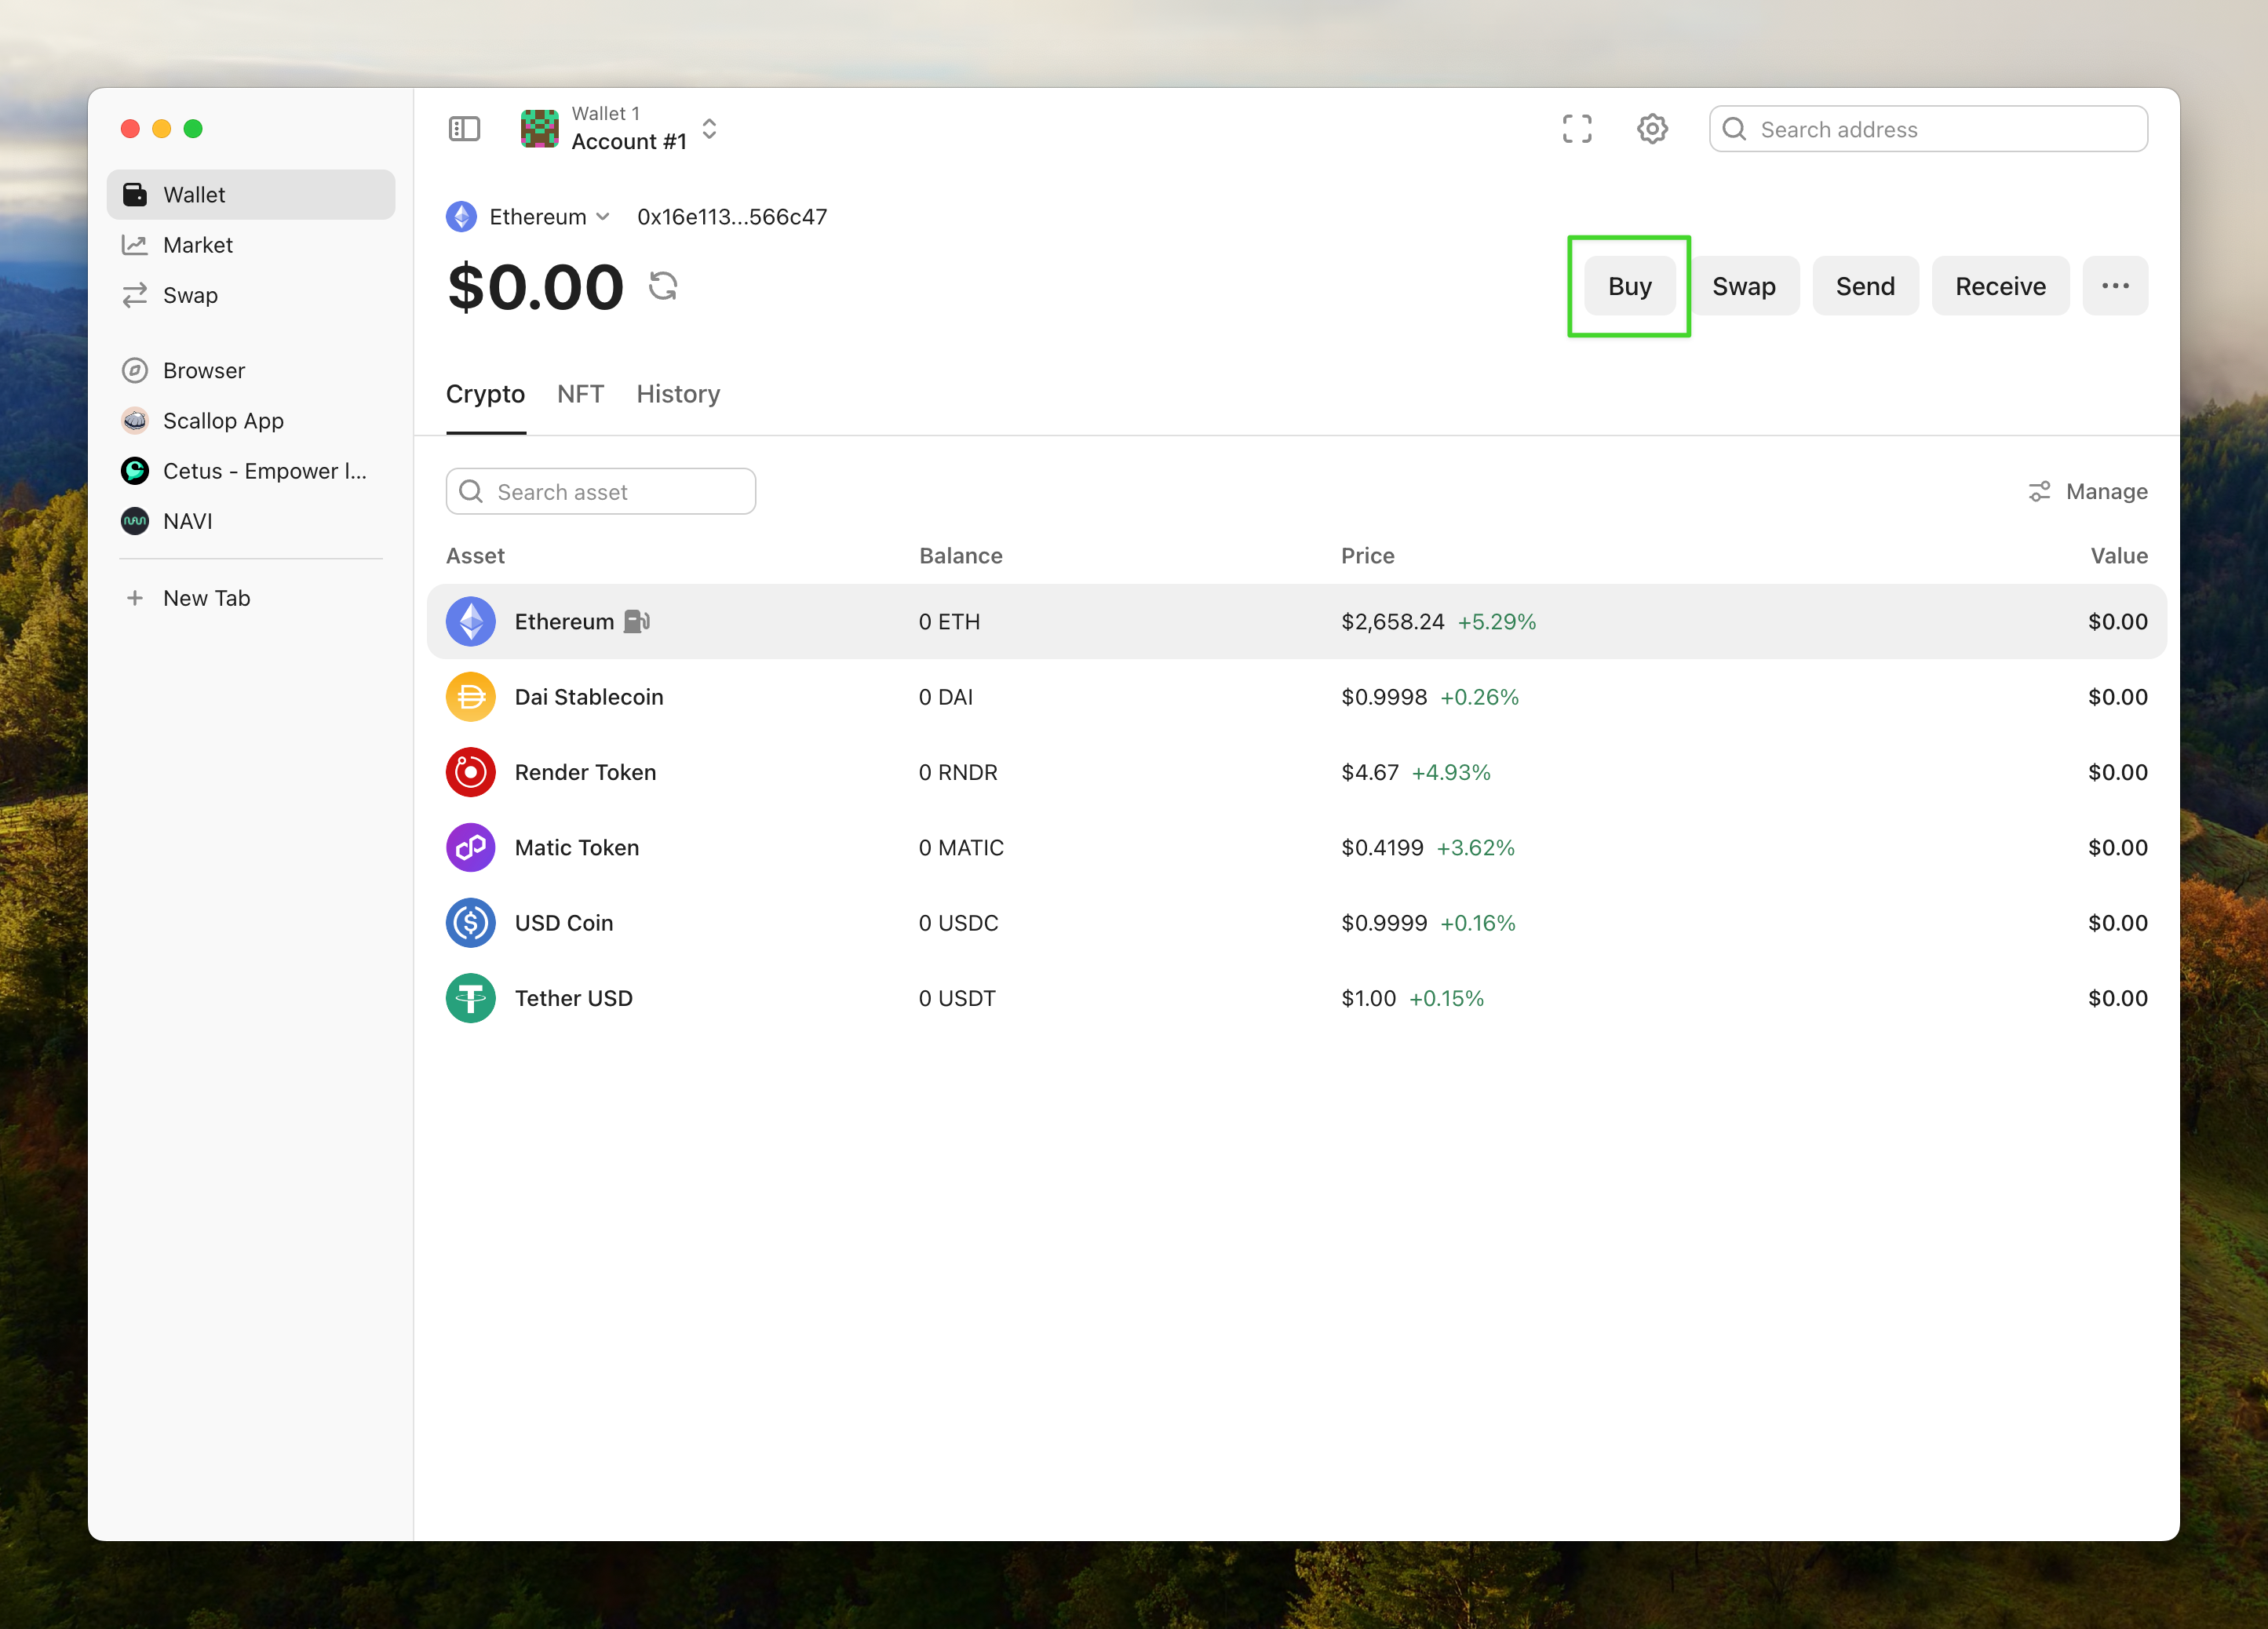
Task: Click the Asset column header
Action: (475, 556)
